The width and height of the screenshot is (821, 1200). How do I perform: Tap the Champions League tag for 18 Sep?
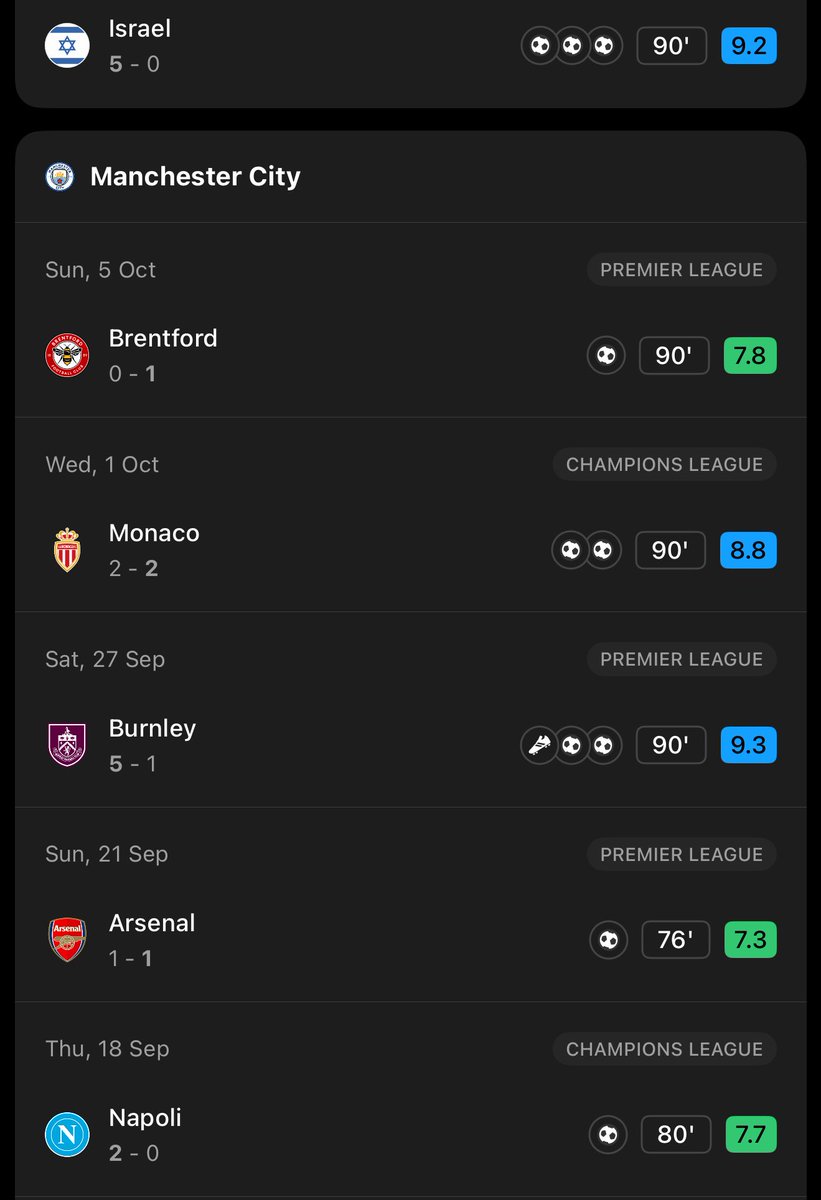664,1050
